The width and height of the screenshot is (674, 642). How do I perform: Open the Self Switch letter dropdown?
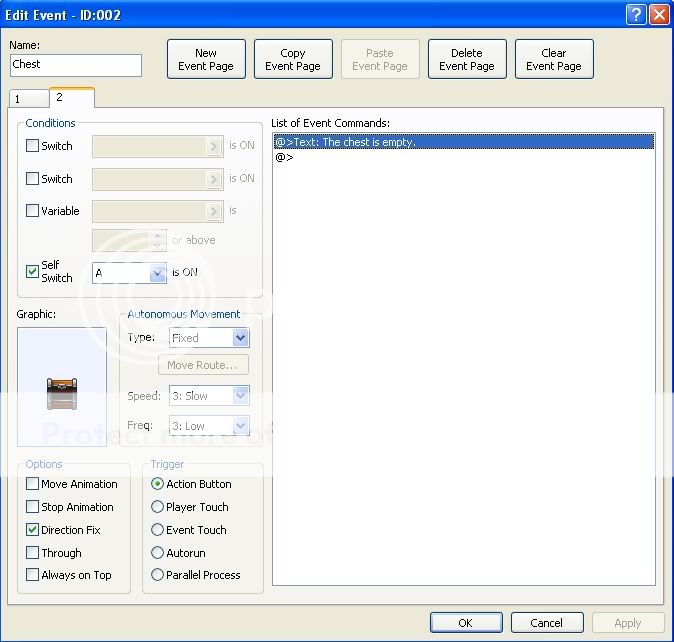pyautogui.click(x=157, y=273)
